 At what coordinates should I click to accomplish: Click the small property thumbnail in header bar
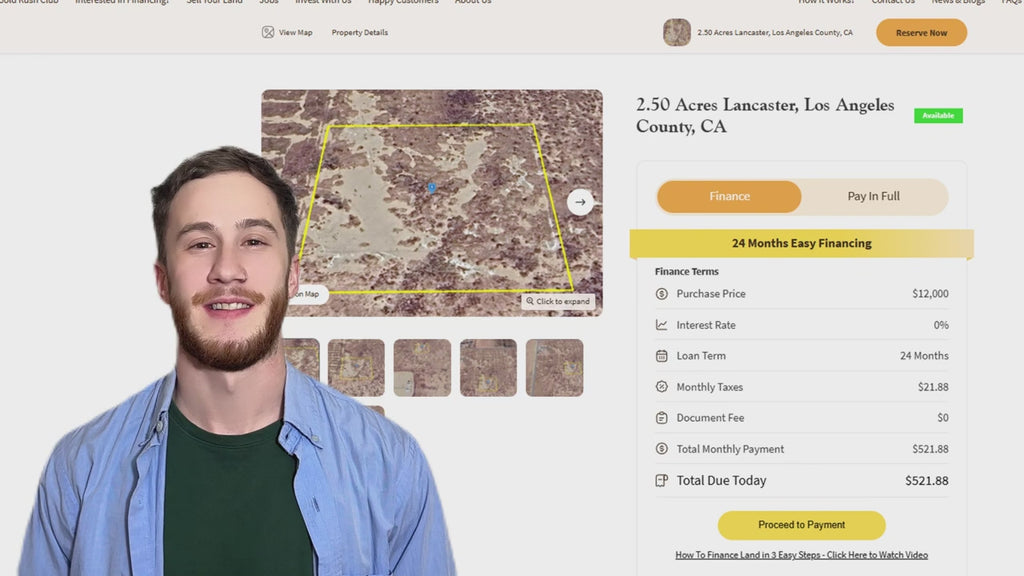(x=677, y=33)
